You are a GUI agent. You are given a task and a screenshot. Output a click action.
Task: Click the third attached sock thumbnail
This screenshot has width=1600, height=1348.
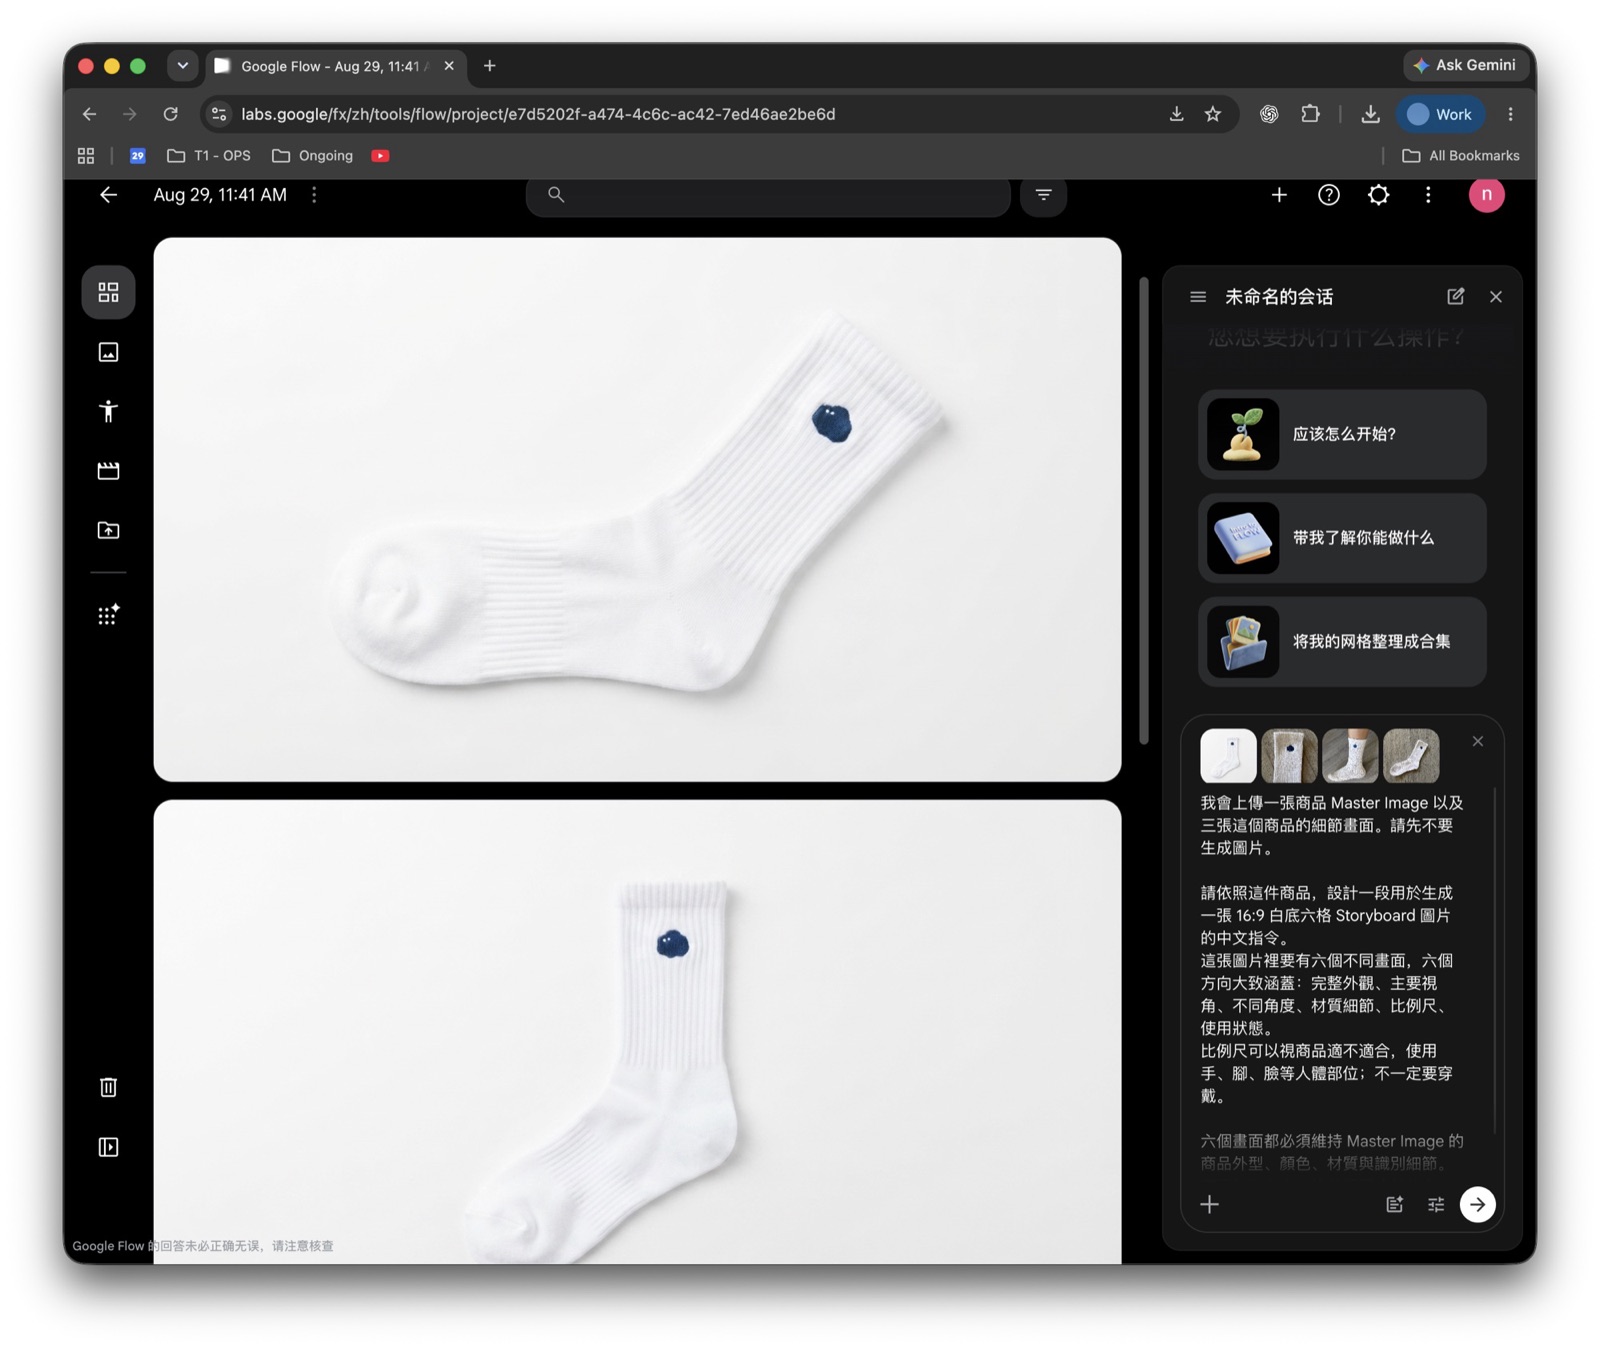[1350, 756]
